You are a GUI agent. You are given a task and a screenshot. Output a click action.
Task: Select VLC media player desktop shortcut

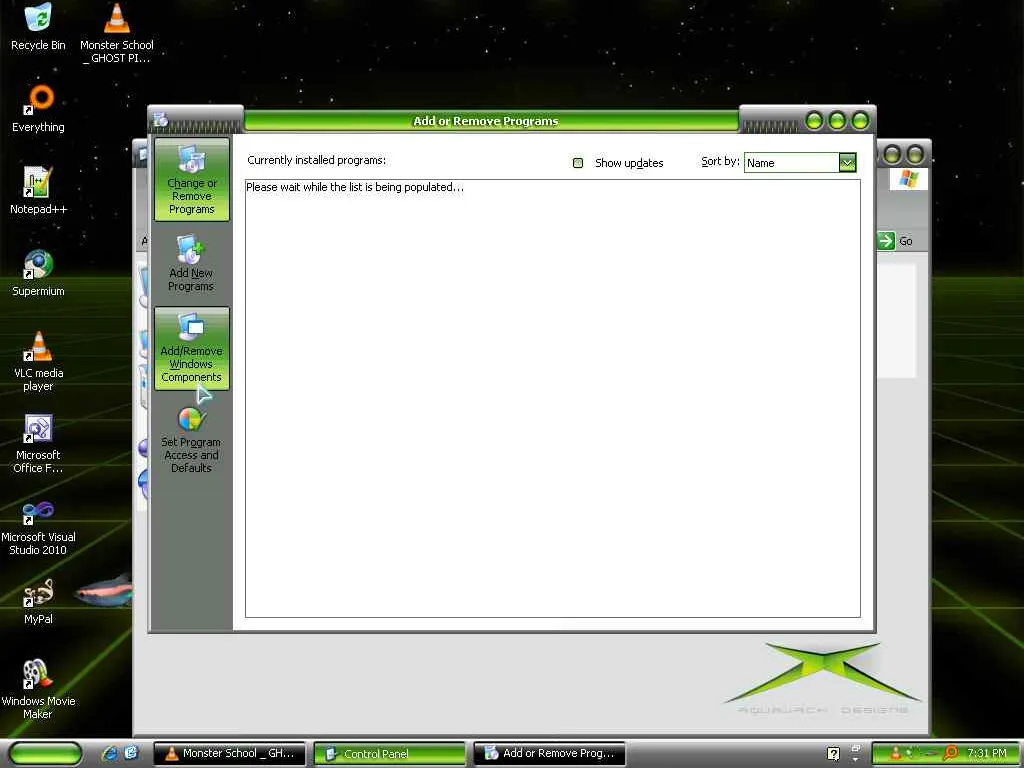(x=38, y=361)
